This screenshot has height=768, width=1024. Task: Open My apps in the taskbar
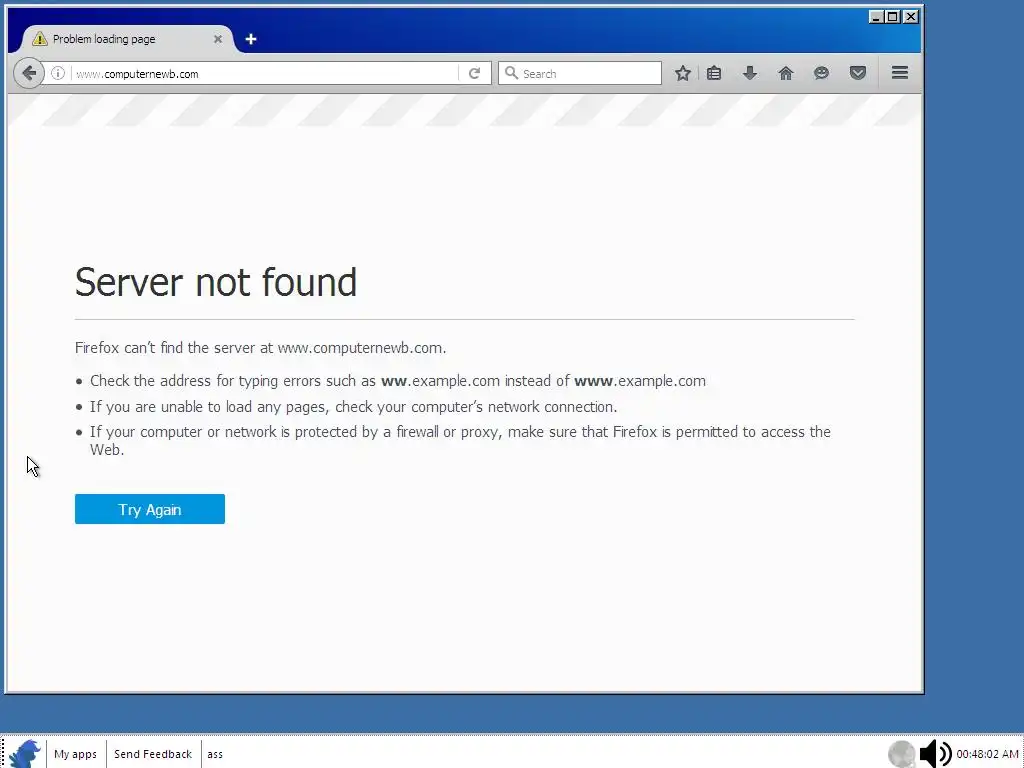(x=75, y=754)
